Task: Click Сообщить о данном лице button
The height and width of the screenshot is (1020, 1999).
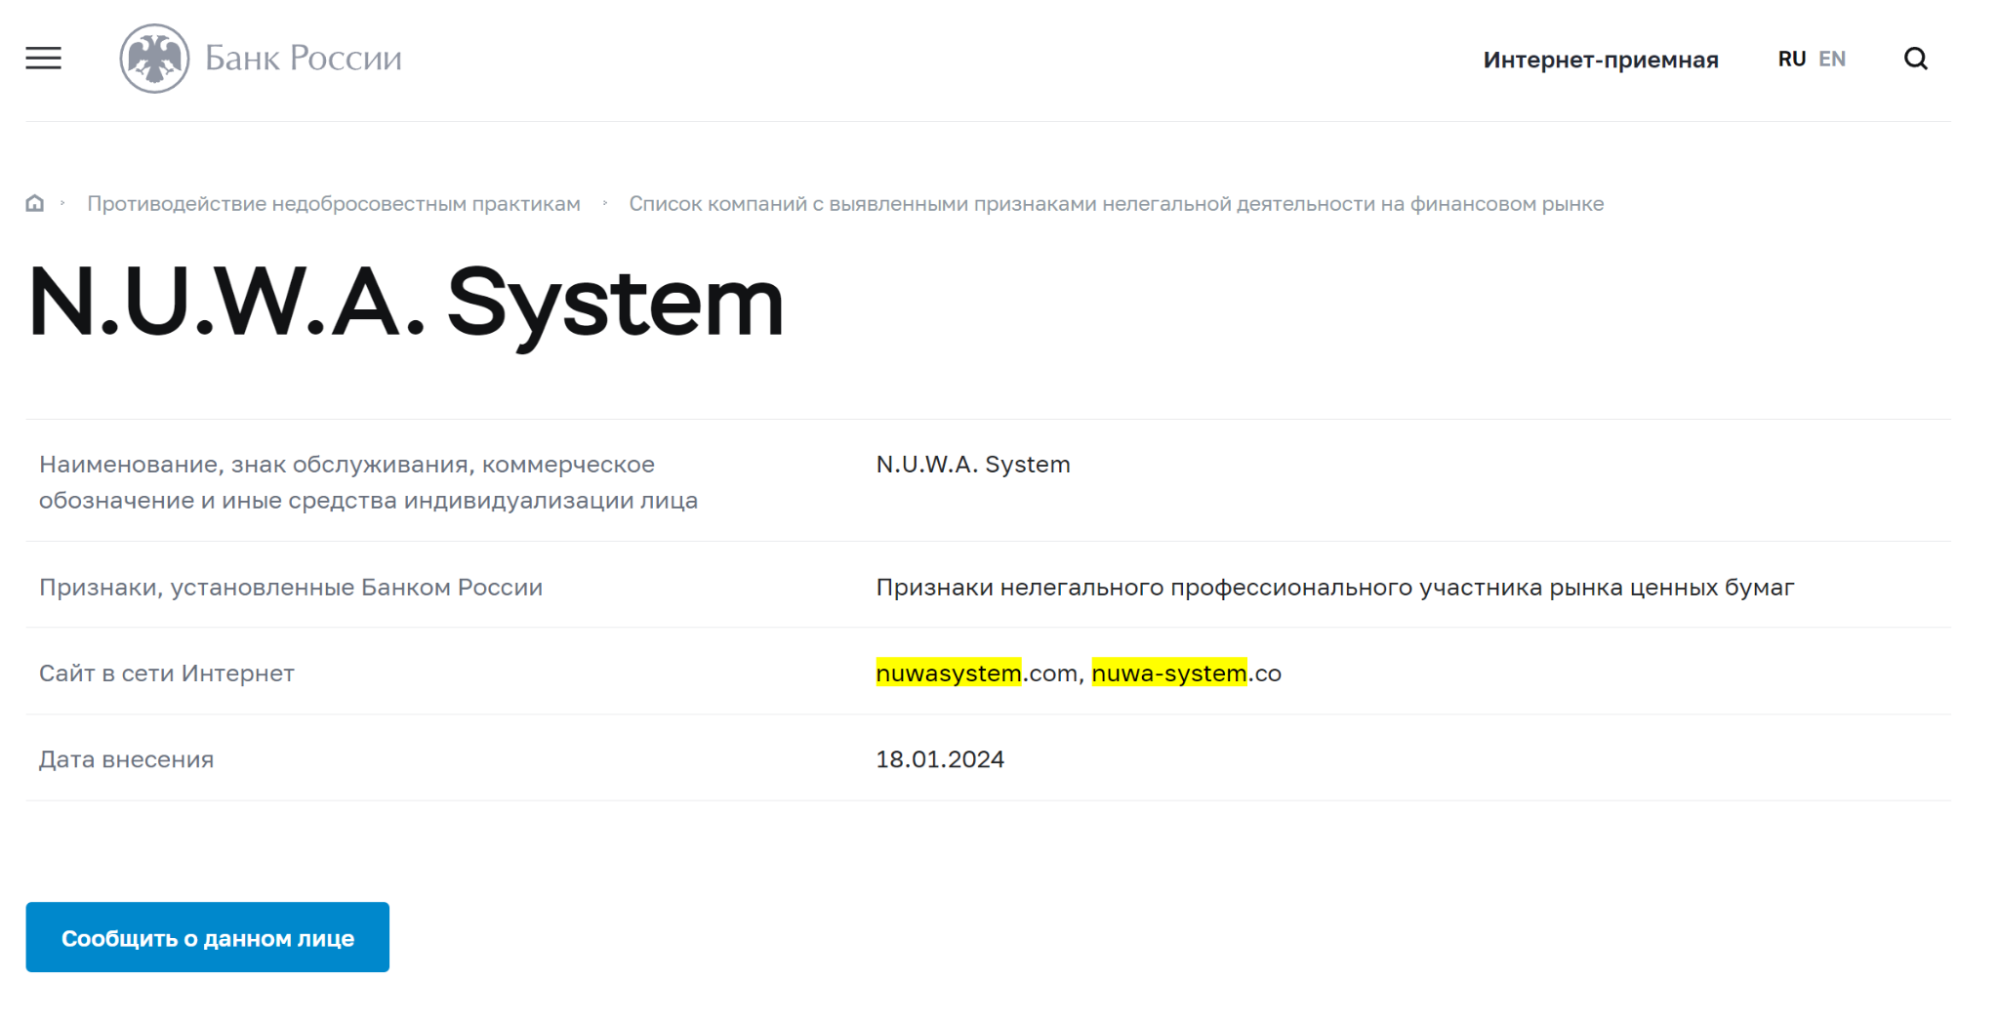Action: point(207,937)
